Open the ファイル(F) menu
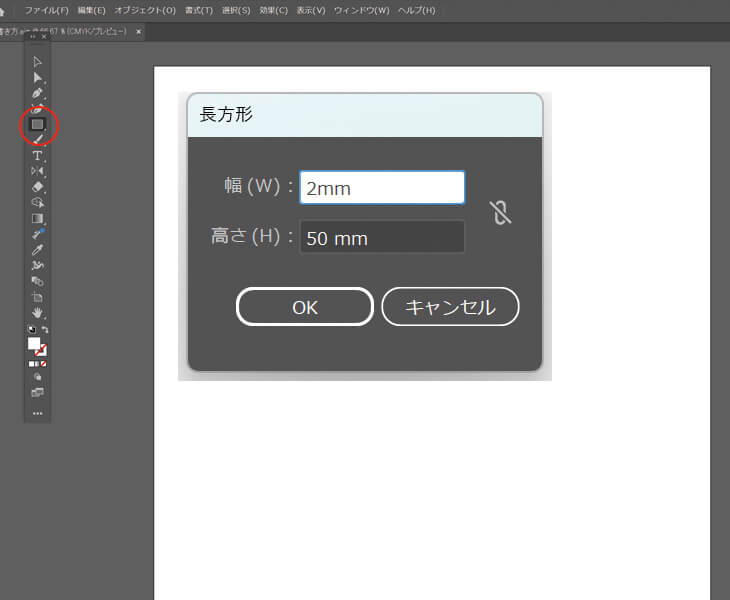This screenshot has height=600, width=730. [46, 10]
